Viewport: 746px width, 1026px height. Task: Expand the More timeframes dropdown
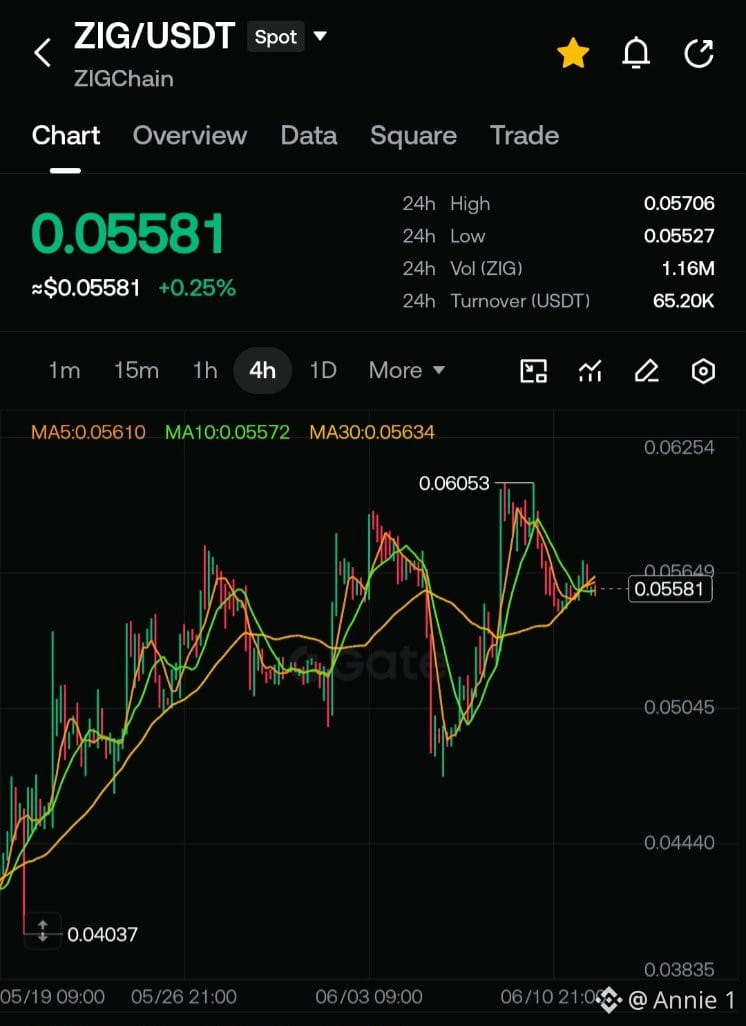point(406,370)
